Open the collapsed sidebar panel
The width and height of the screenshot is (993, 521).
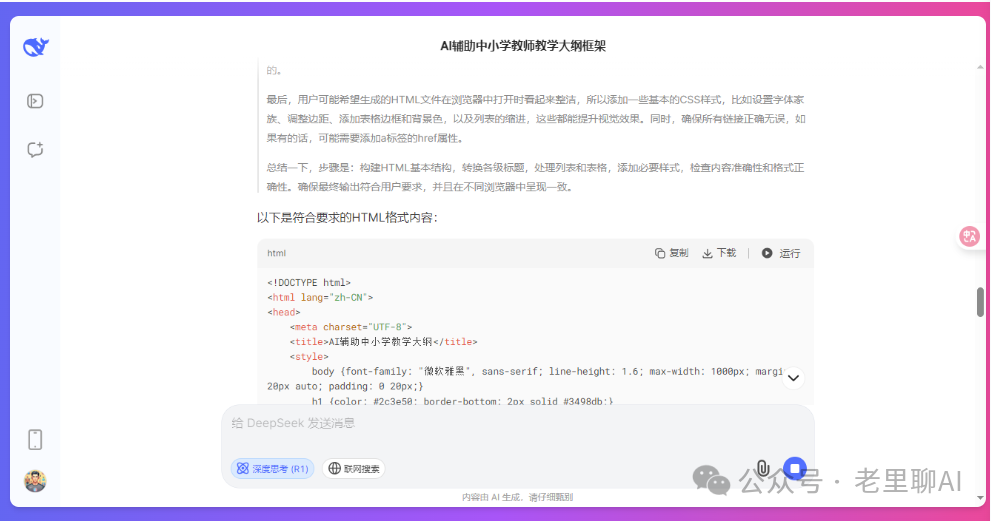coord(35,100)
